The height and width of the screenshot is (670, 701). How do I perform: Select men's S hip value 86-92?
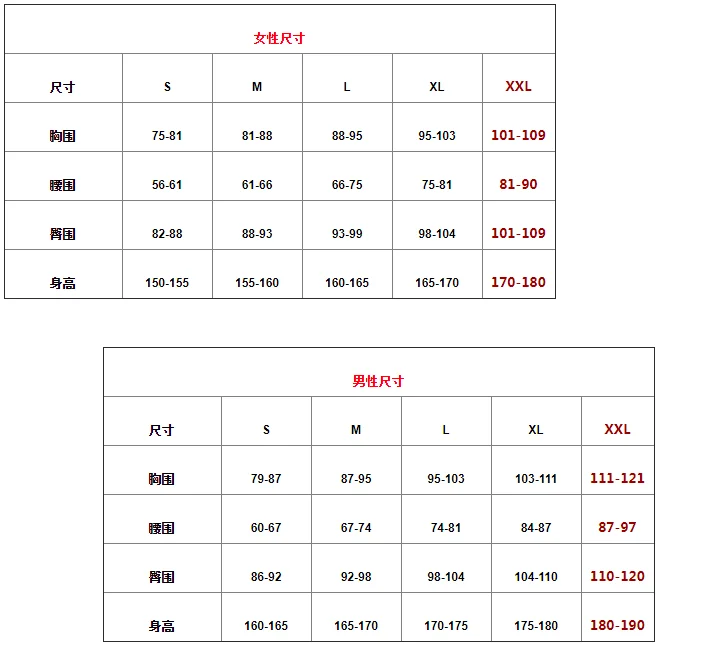click(x=266, y=577)
